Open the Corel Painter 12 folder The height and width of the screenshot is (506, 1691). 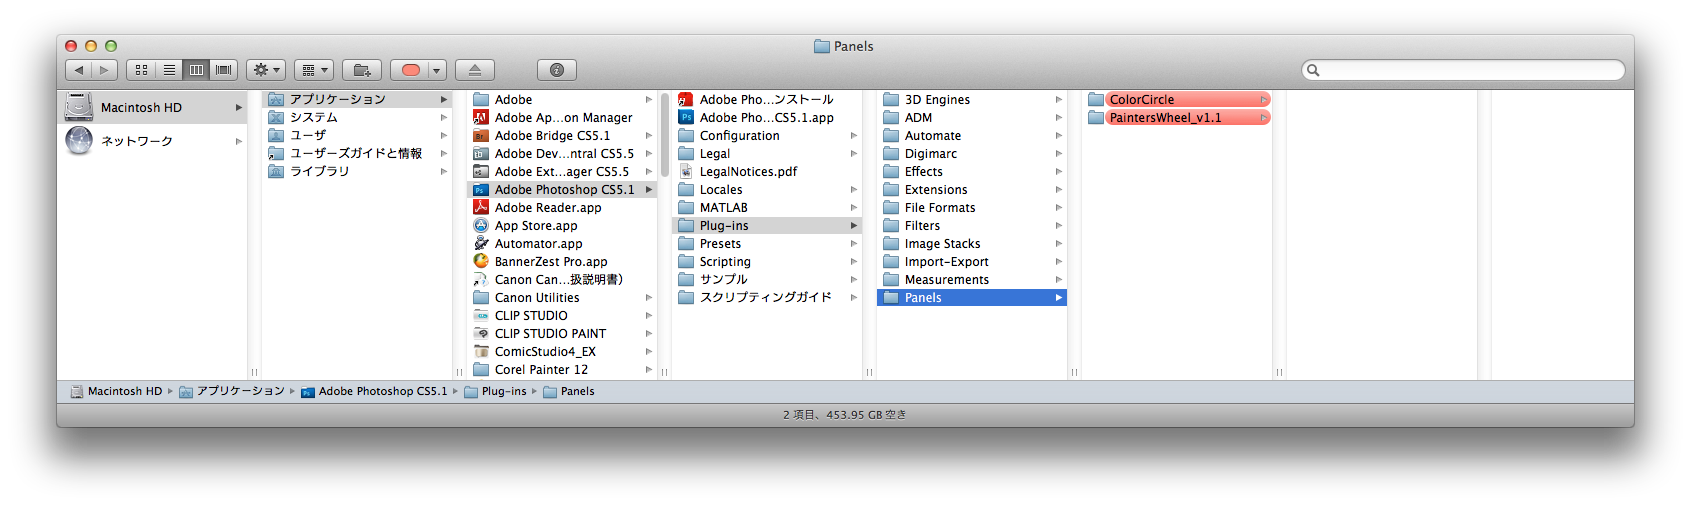[x=562, y=369]
